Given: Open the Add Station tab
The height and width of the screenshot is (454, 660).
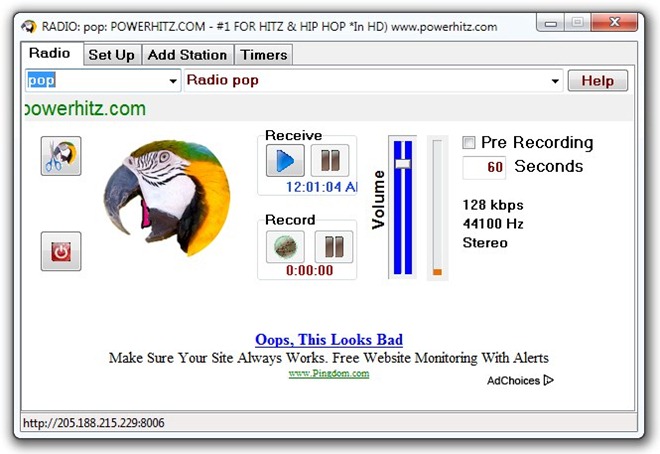Looking at the screenshot, I should [187, 55].
